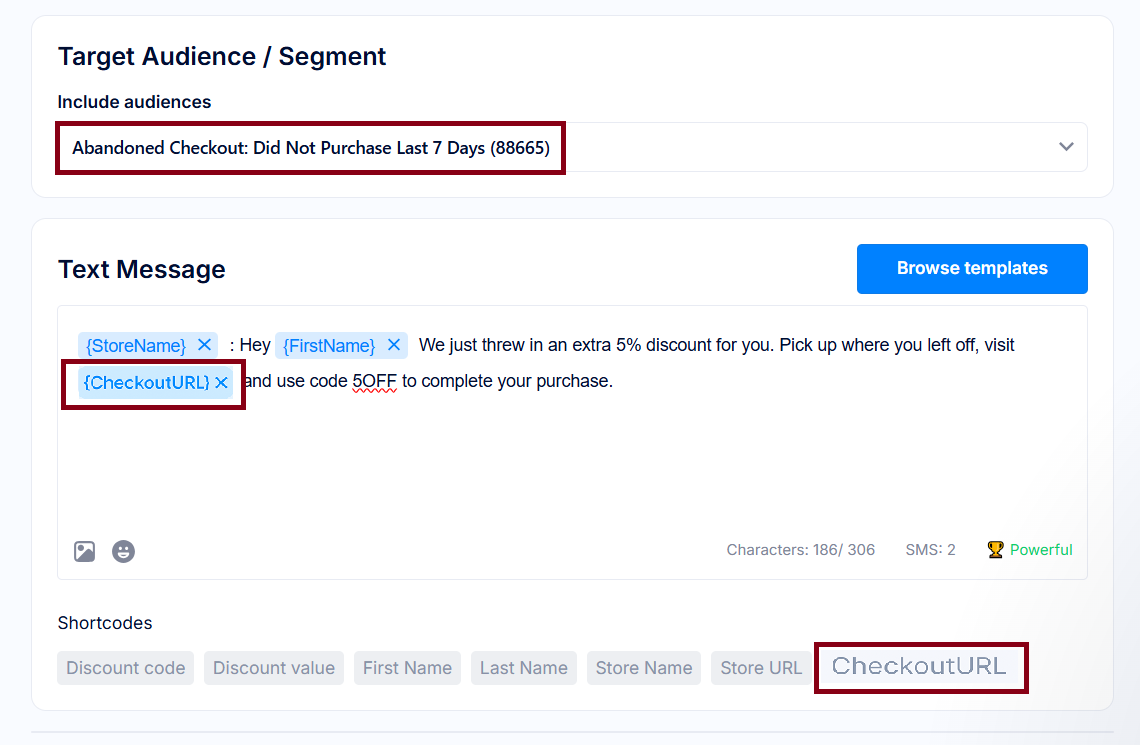Screen dimensions: 1140x745
Task: Open the emoji picker icon
Action: point(124,552)
